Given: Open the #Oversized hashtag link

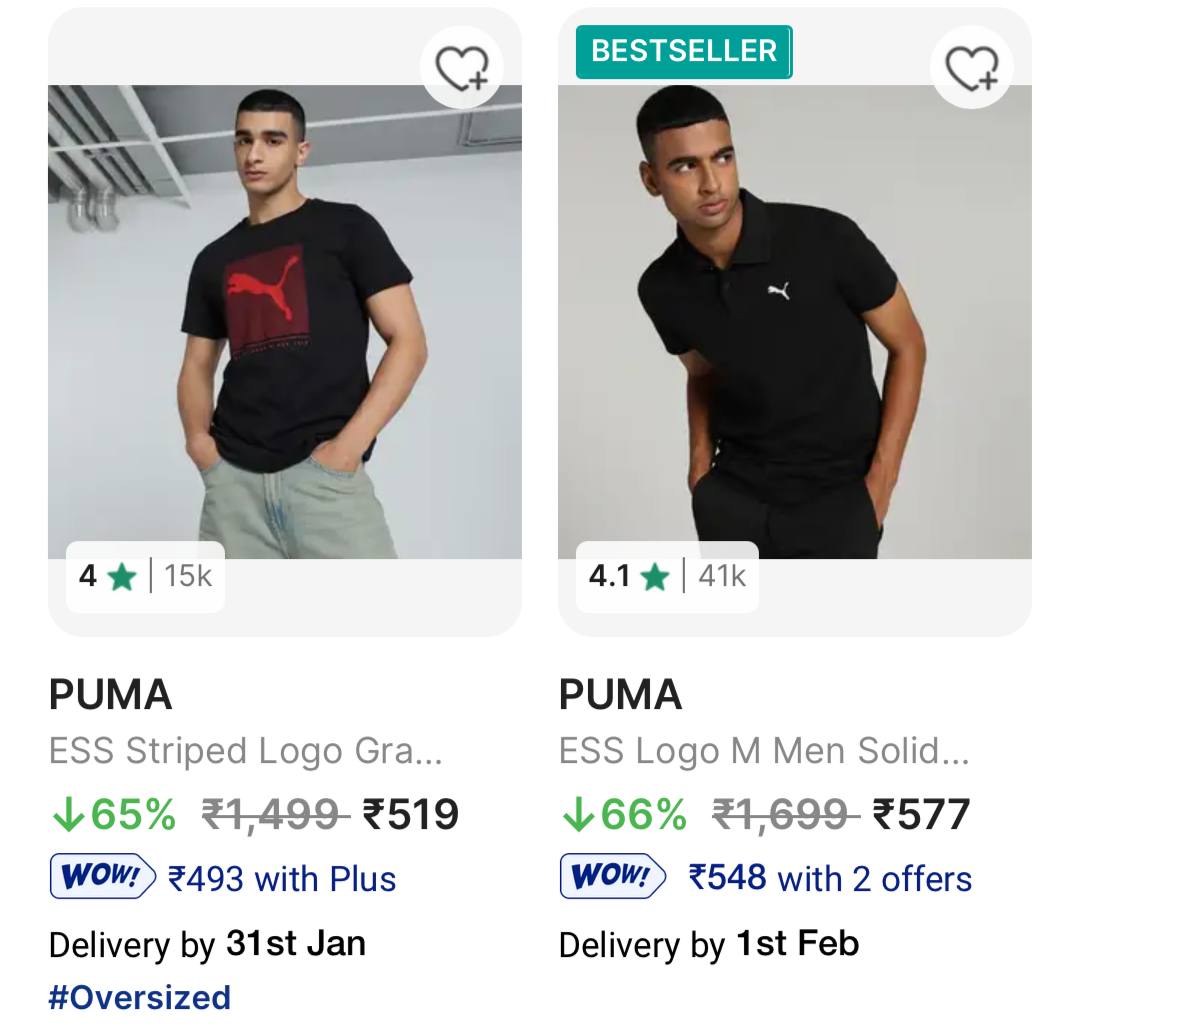Looking at the screenshot, I should point(140,997).
